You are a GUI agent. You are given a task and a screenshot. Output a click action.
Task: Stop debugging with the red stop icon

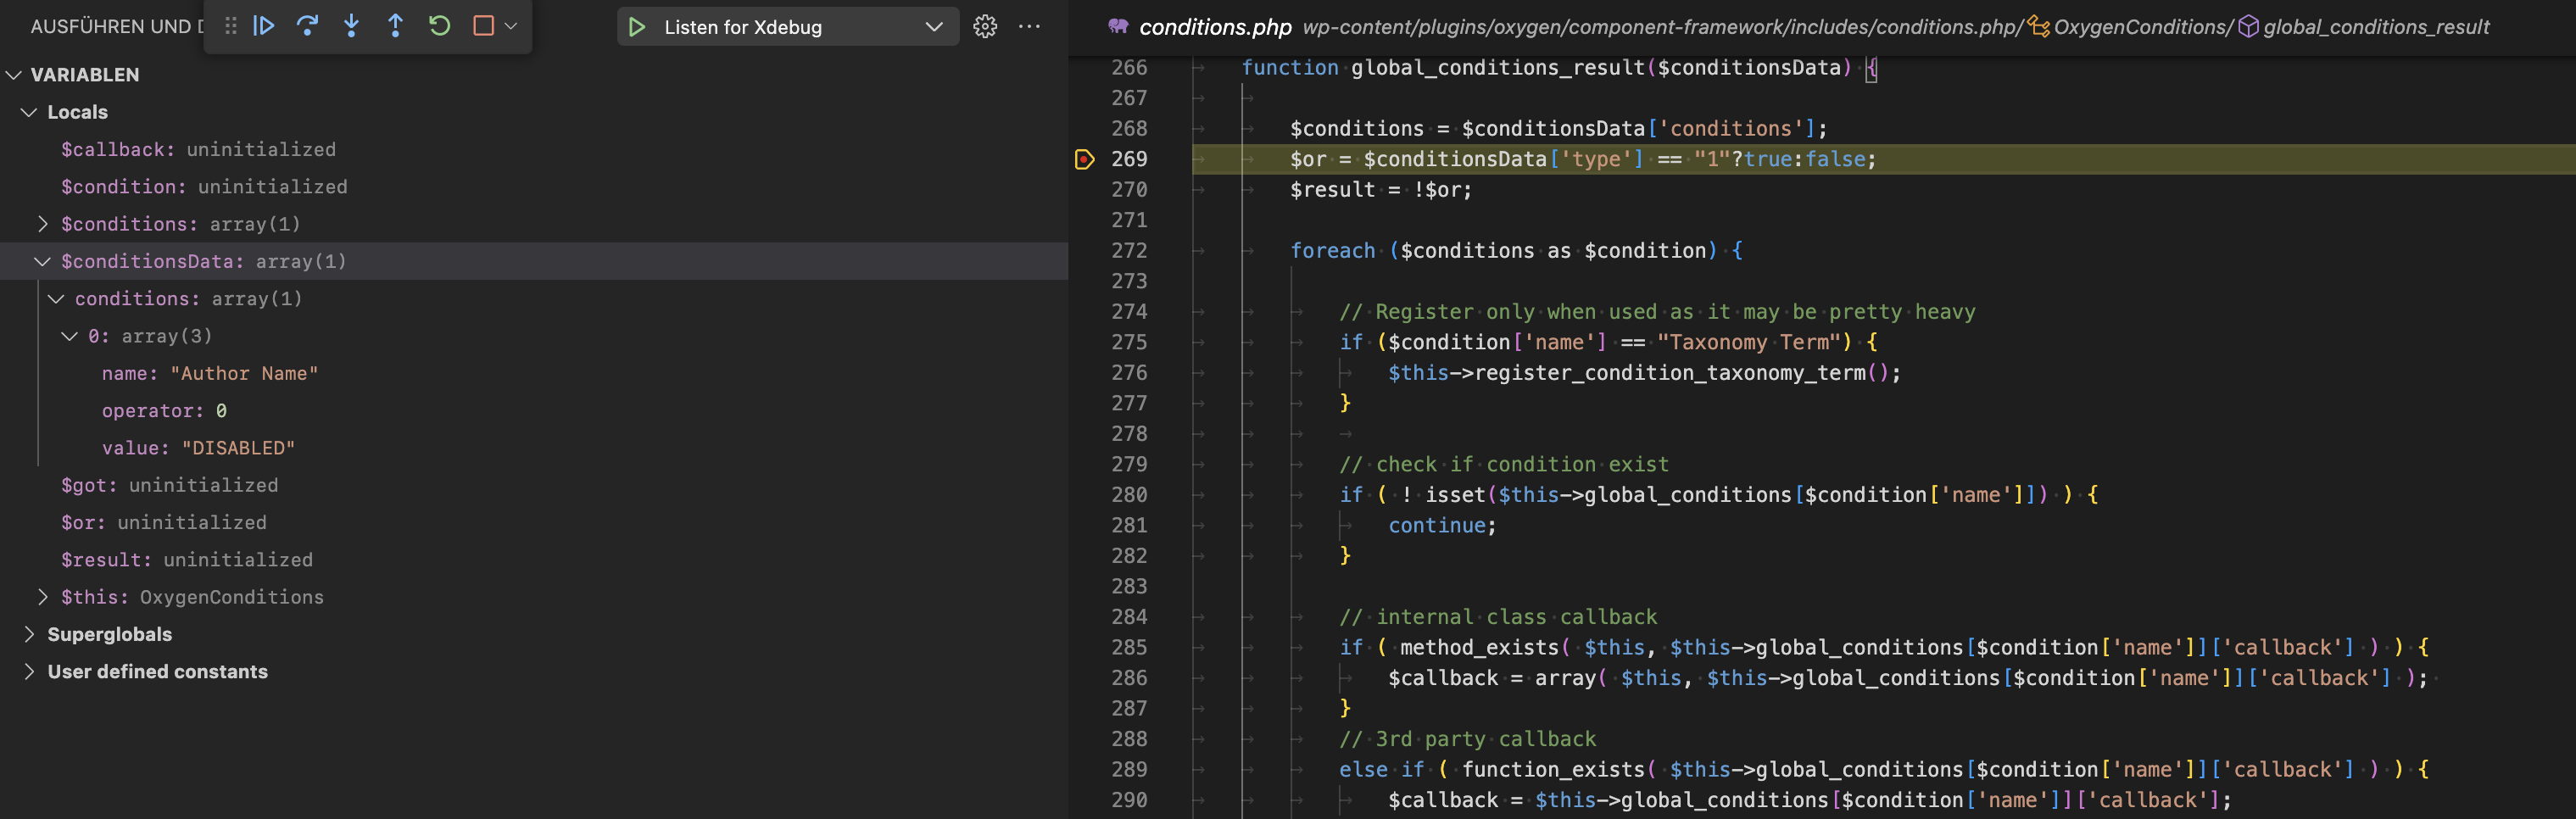click(x=483, y=27)
